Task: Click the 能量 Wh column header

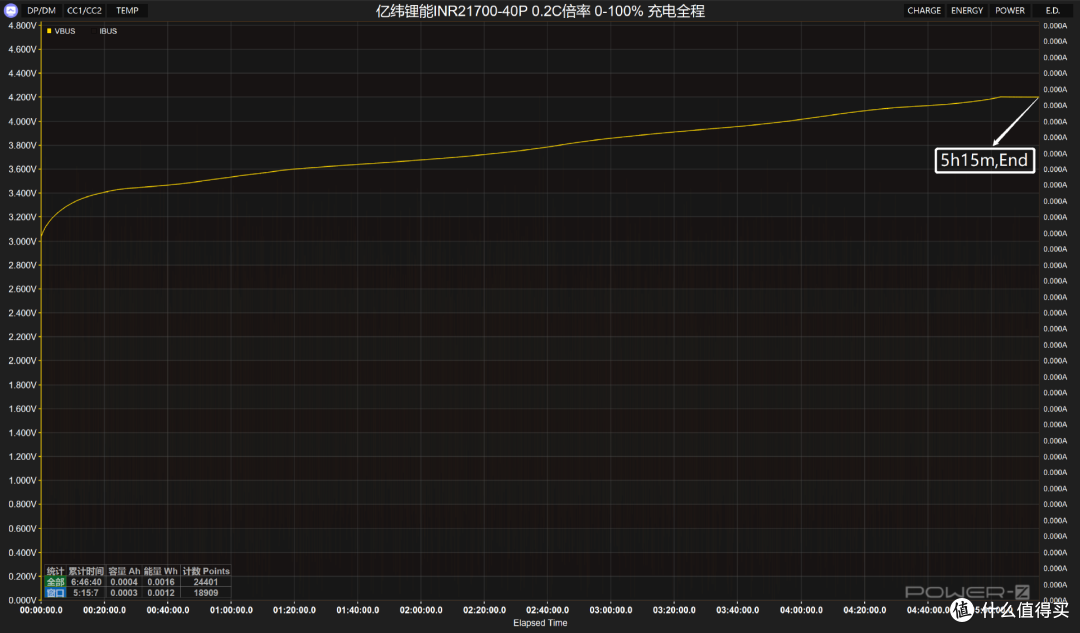Action: [x=160, y=571]
